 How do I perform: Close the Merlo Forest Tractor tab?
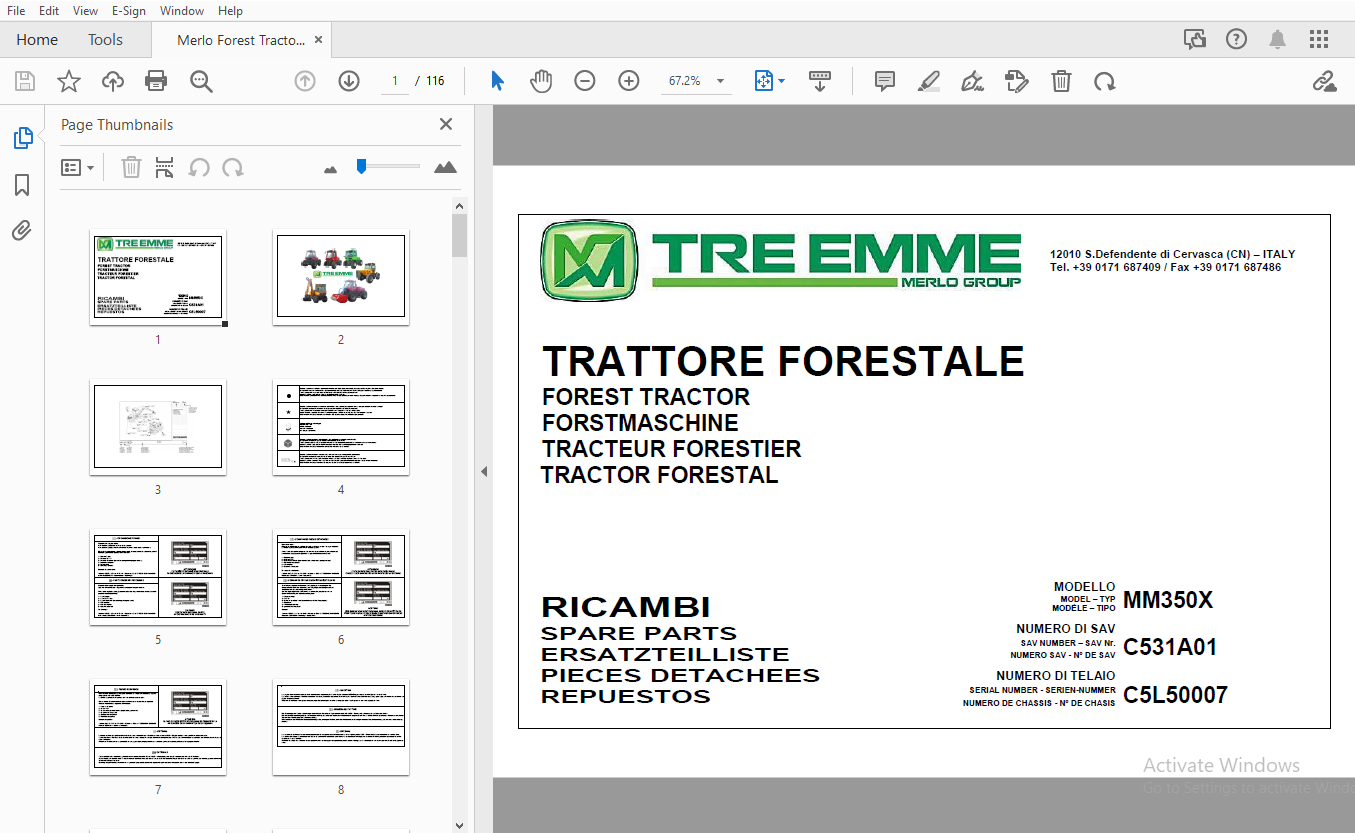319,40
